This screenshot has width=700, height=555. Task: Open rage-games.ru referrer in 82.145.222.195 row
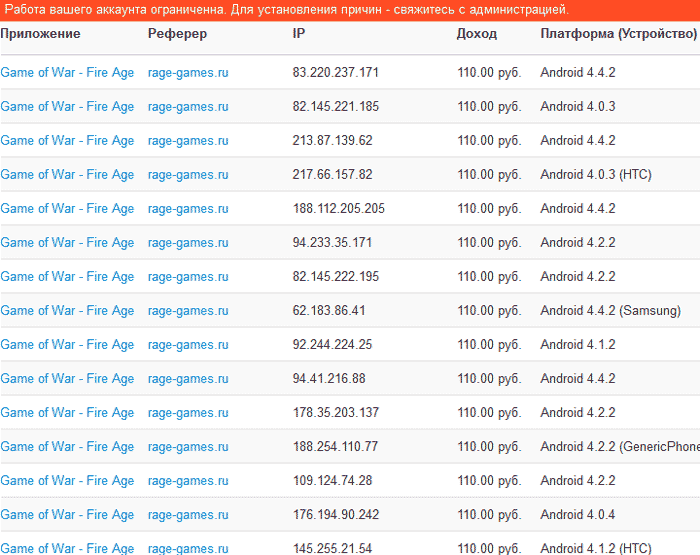(x=188, y=276)
